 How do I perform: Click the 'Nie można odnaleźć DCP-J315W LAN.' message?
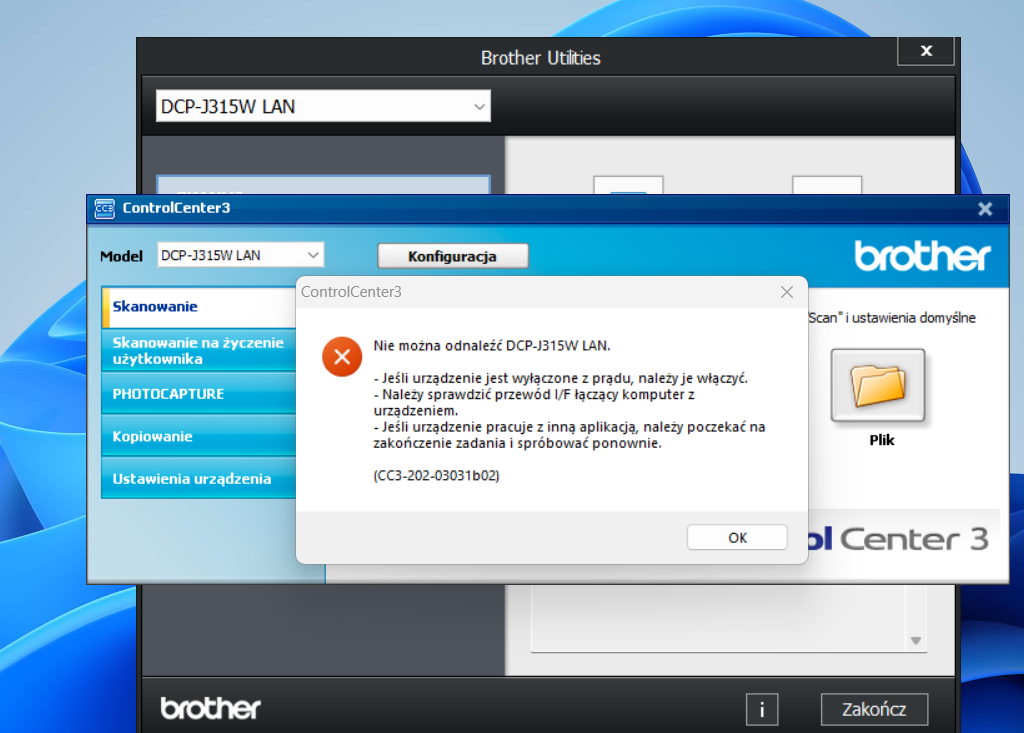492,346
